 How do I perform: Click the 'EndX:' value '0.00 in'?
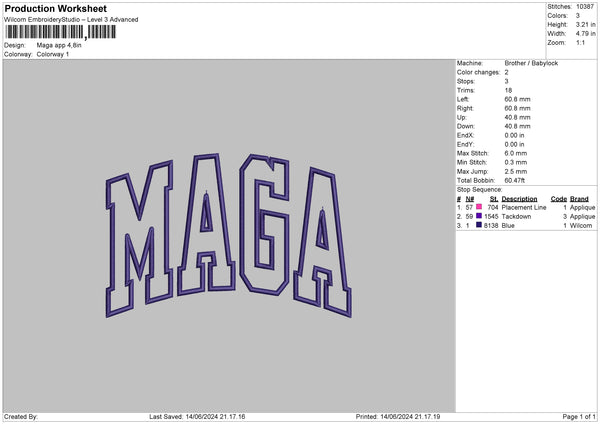tap(514, 135)
